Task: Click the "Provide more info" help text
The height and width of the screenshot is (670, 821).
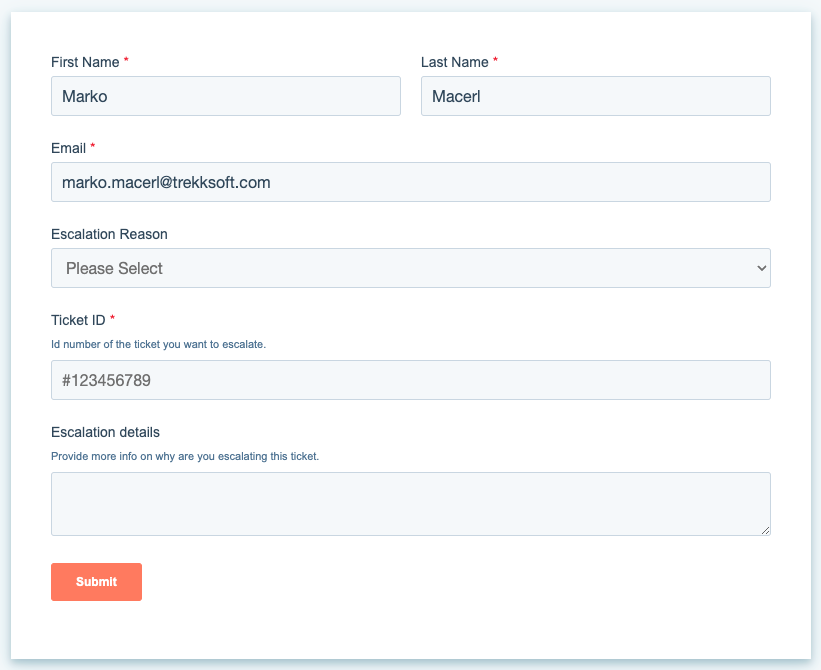Action: [185, 456]
